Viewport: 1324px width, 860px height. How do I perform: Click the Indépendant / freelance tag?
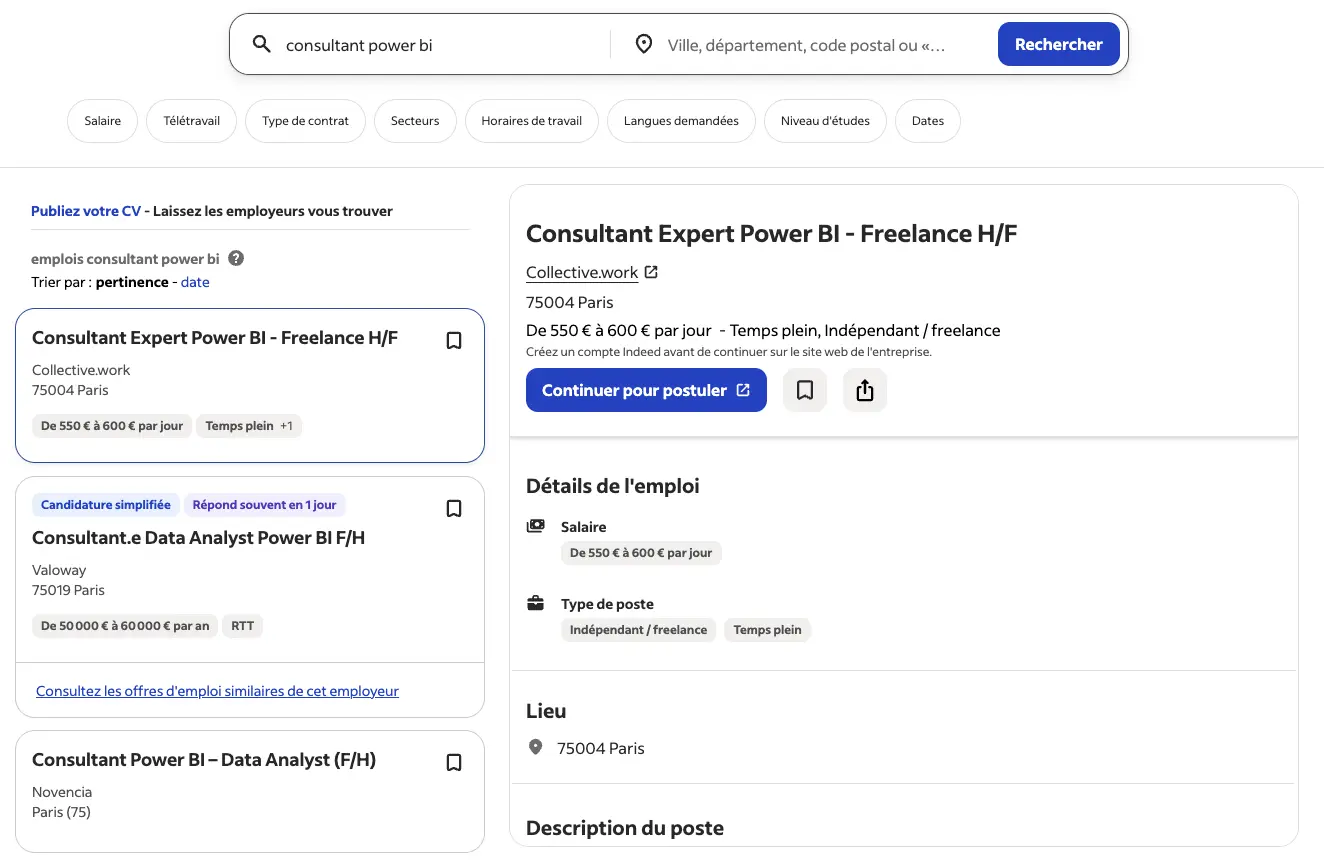coord(638,630)
